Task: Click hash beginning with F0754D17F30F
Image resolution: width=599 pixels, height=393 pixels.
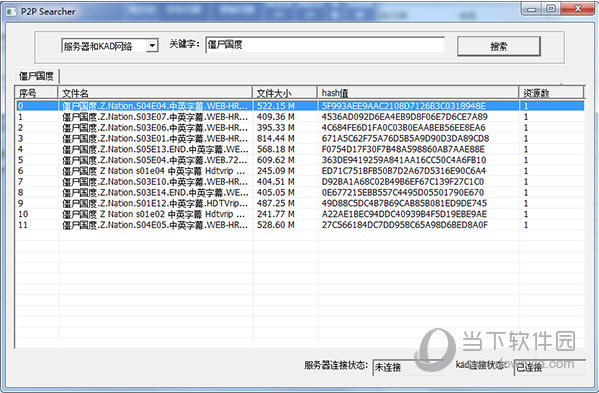Action: coord(403,149)
